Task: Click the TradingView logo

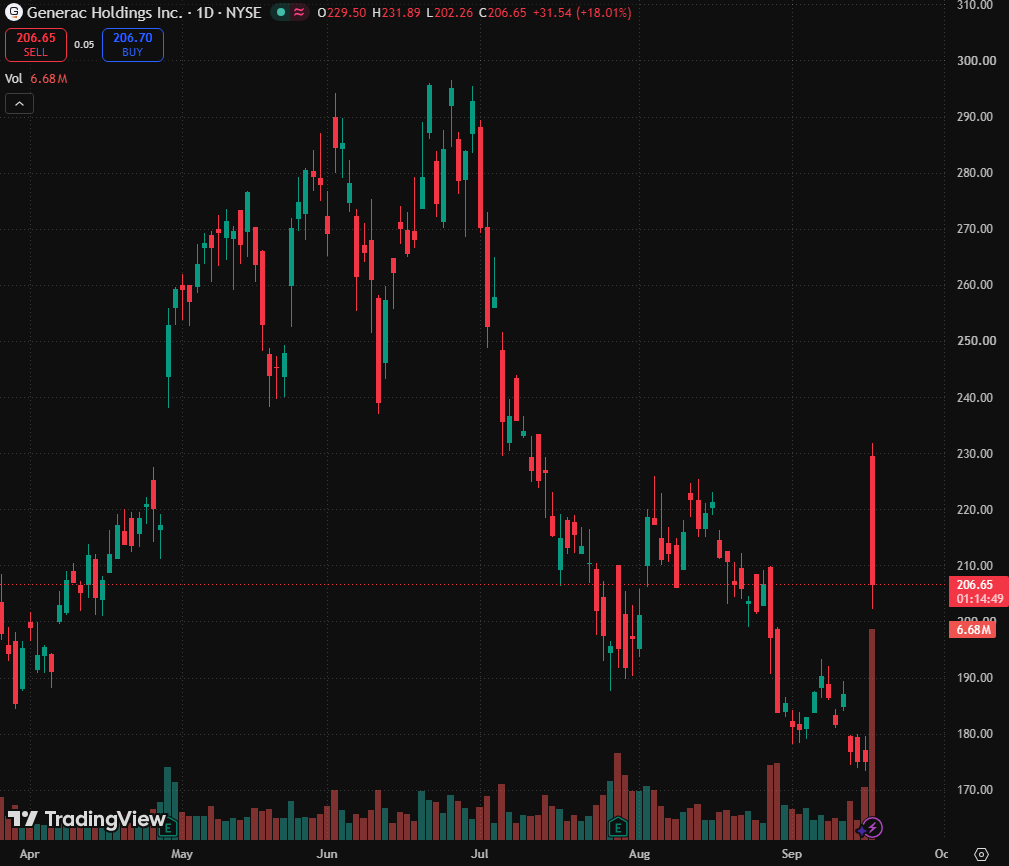Action: (86, 819)
